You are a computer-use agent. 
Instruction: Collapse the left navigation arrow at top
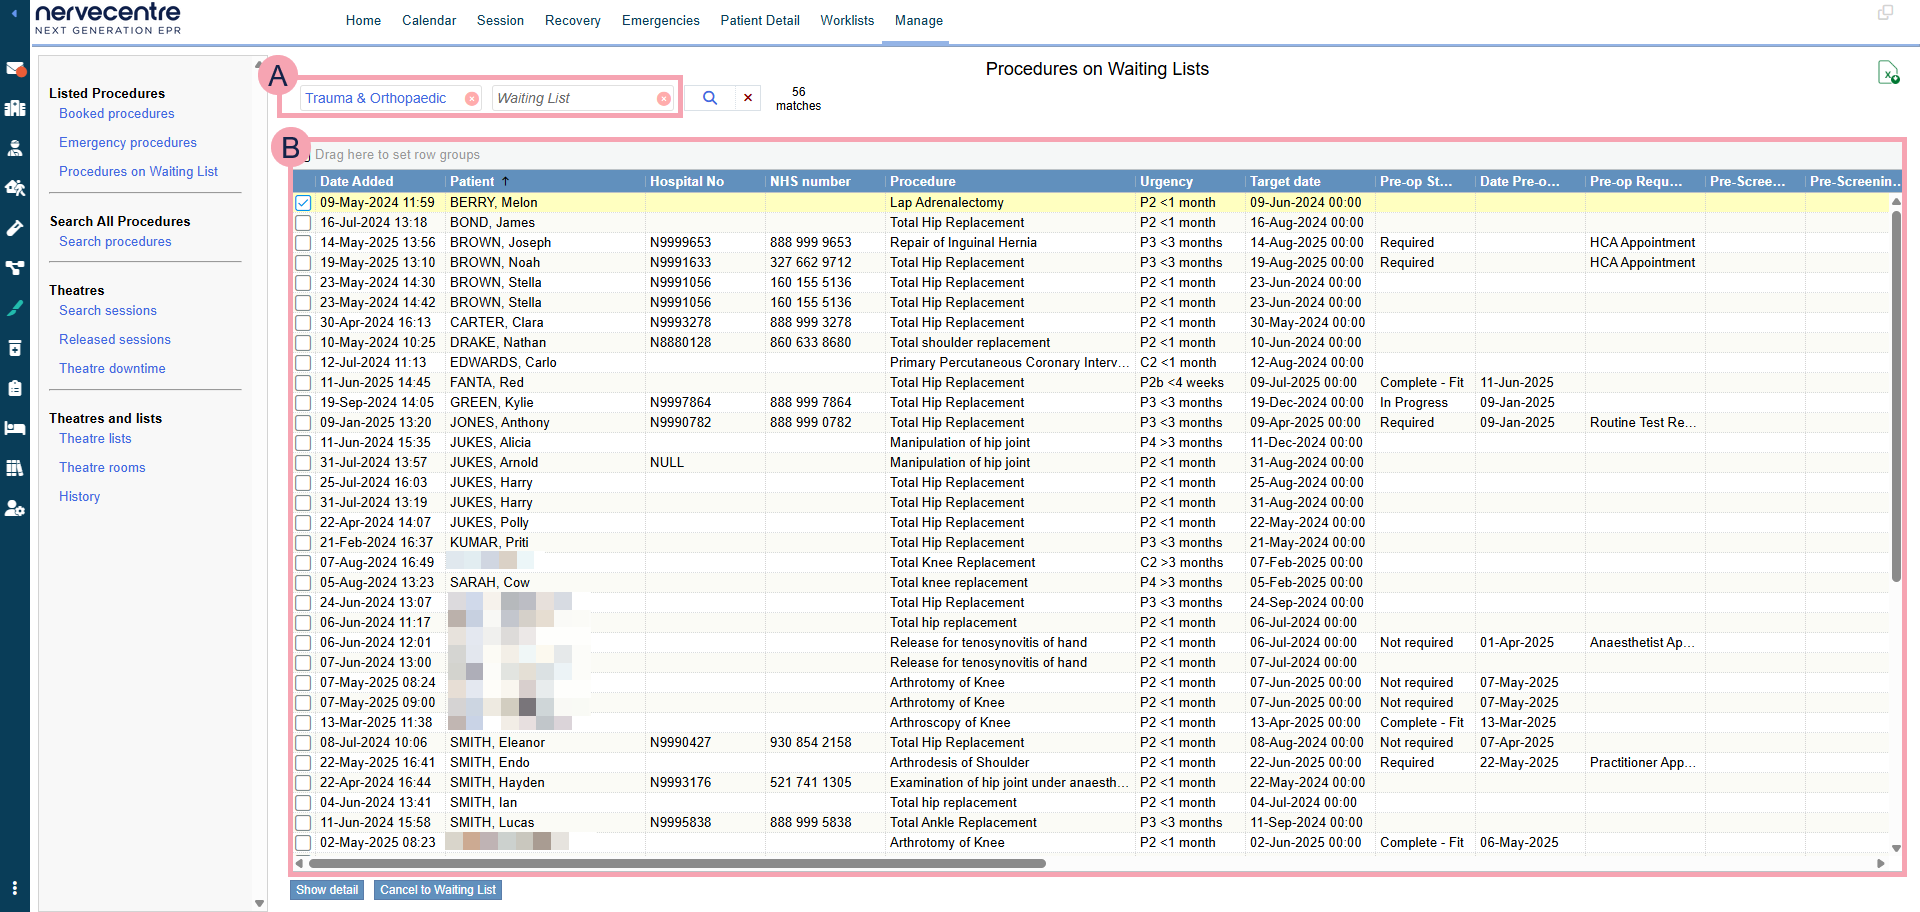click(14, 14)
